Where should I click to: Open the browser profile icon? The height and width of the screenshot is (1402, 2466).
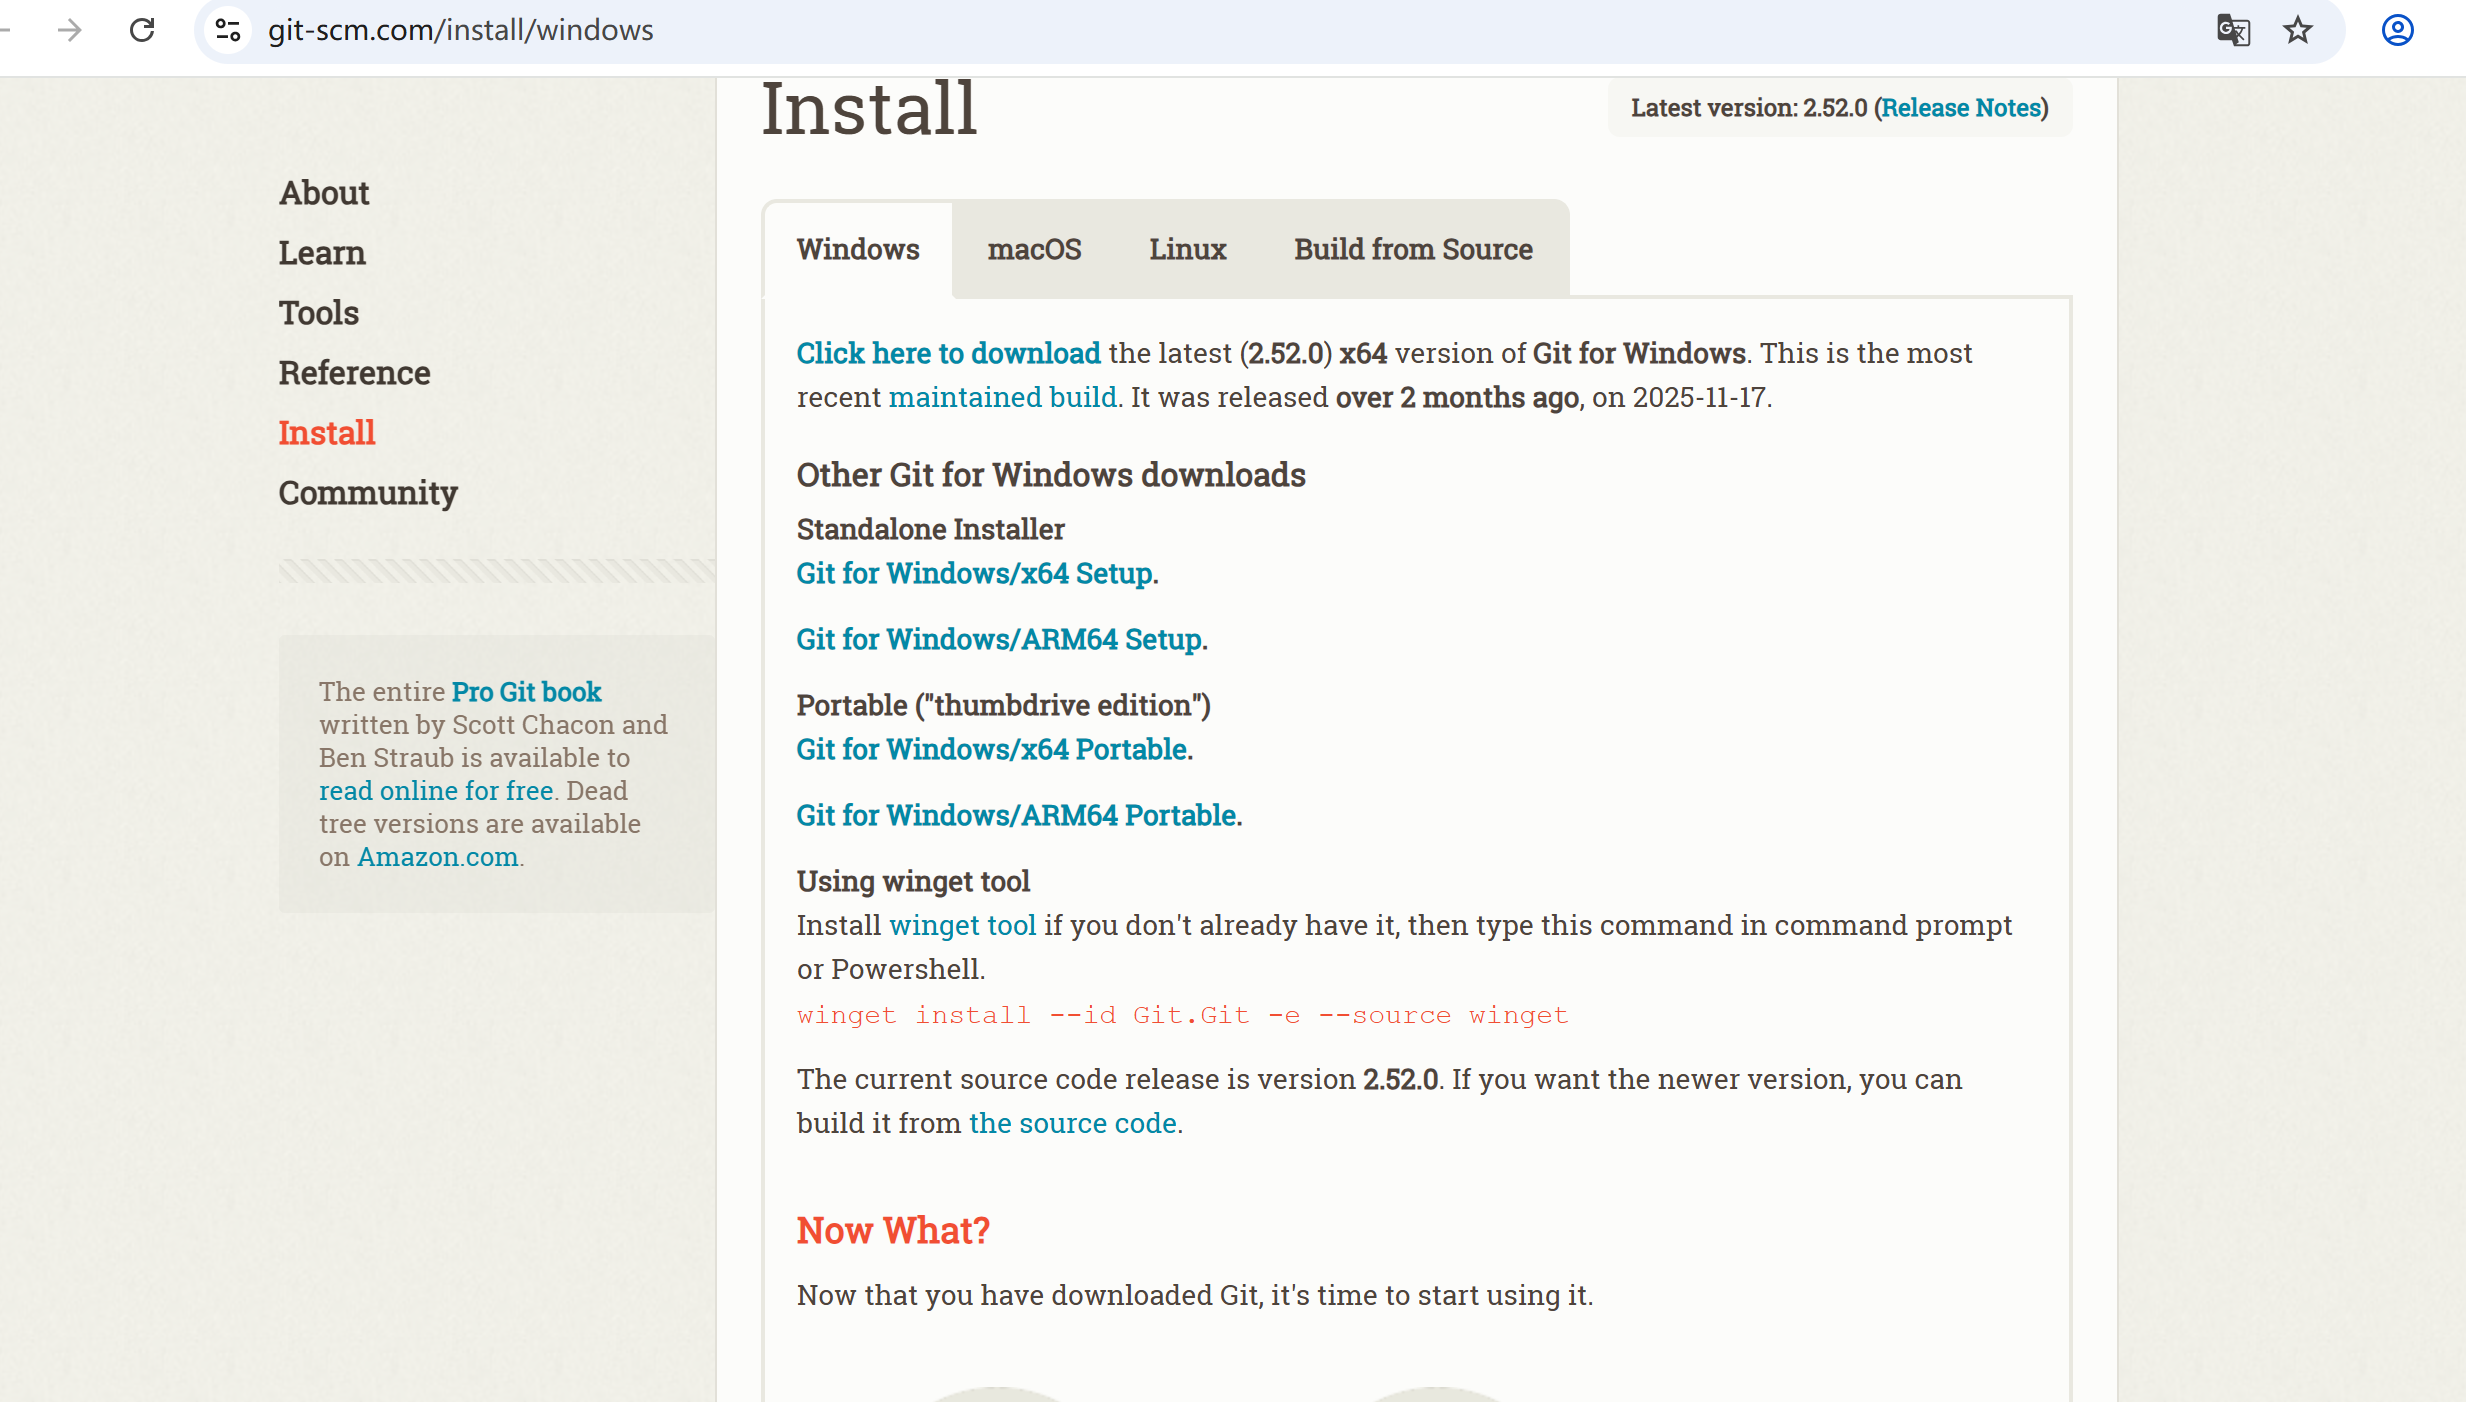[2397, 30]
